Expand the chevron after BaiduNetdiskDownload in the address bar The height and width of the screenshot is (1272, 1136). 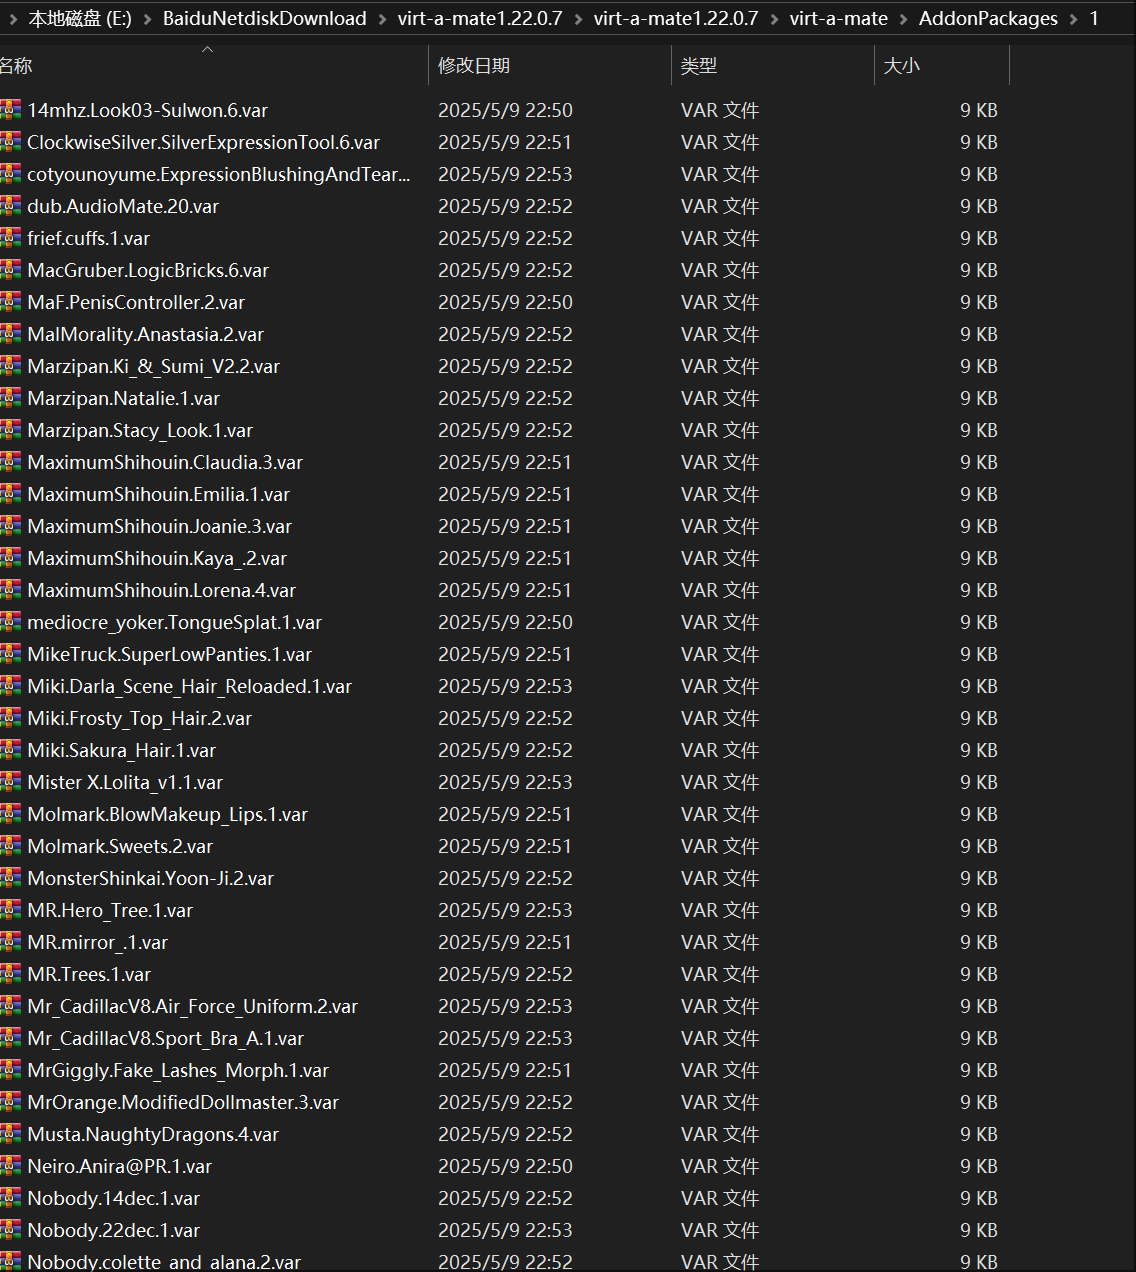point(382,19)
